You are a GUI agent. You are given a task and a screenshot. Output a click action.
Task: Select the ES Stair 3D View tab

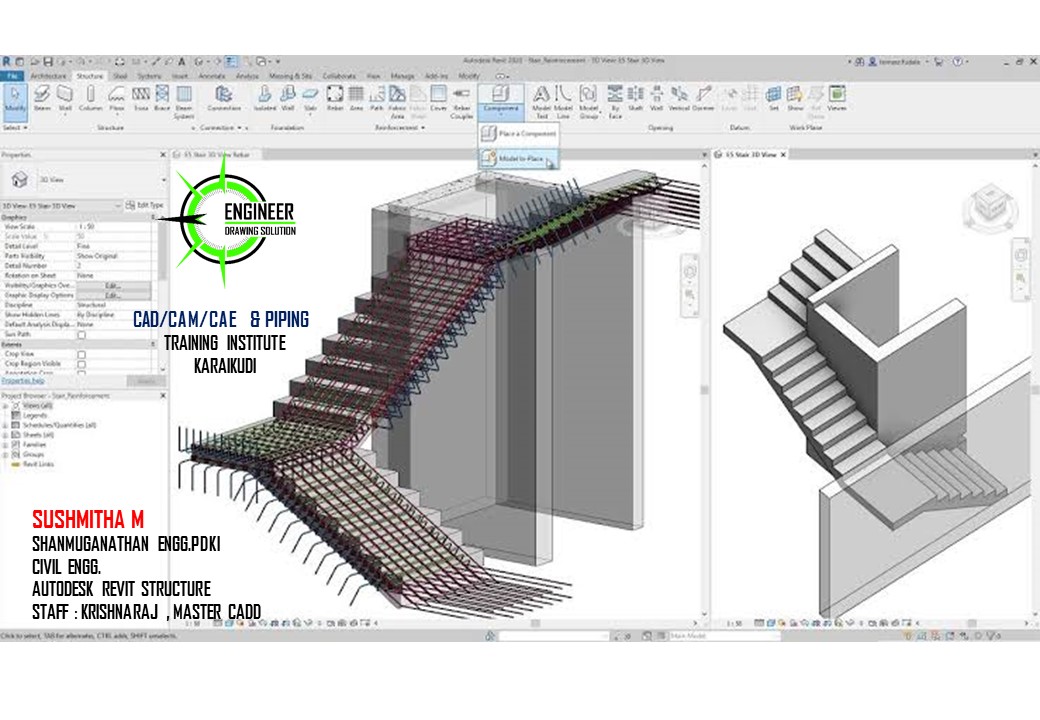(x=750, y=154)
